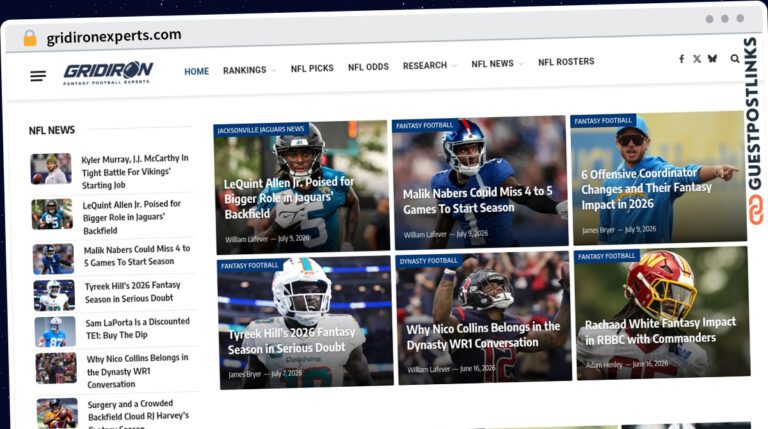Open the NFL Picks menu item
Screen dimensions: 768x429
312,68
